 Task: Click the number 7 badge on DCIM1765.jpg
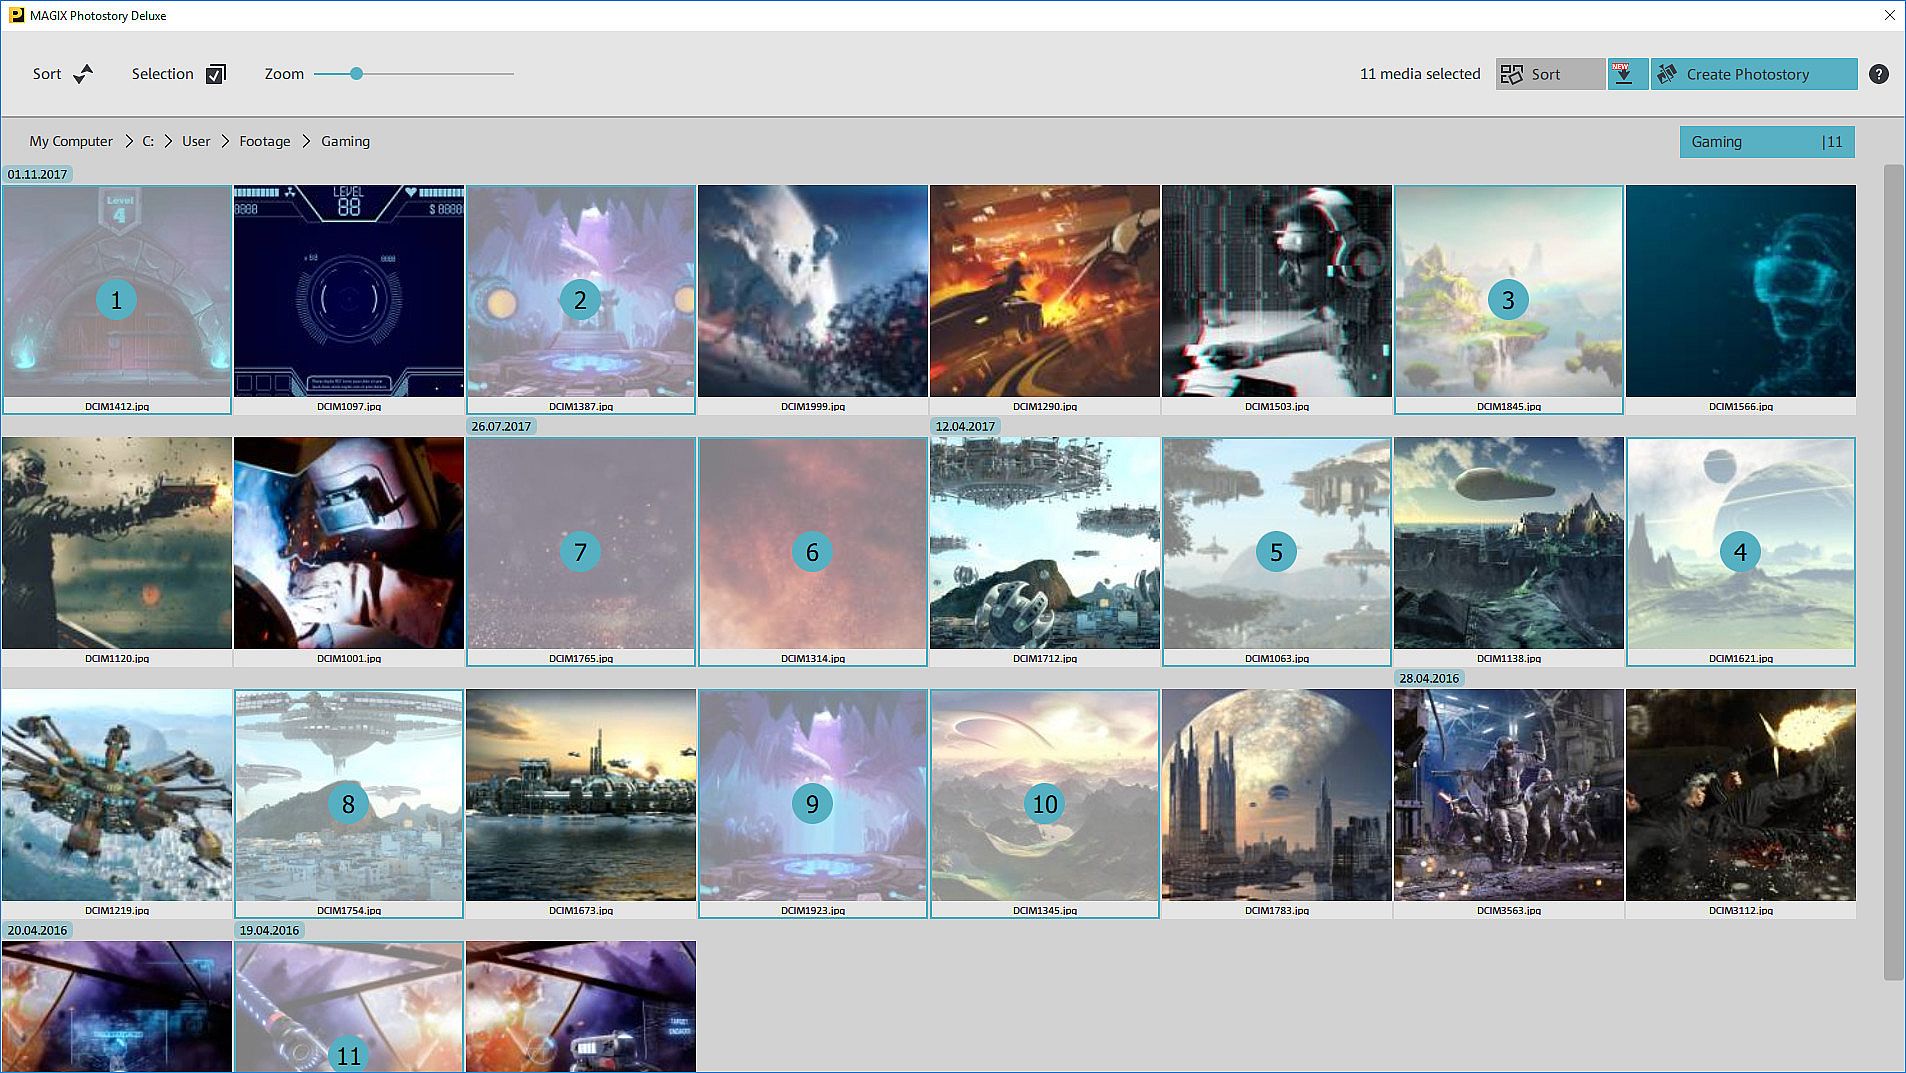(x=580, y=552)
